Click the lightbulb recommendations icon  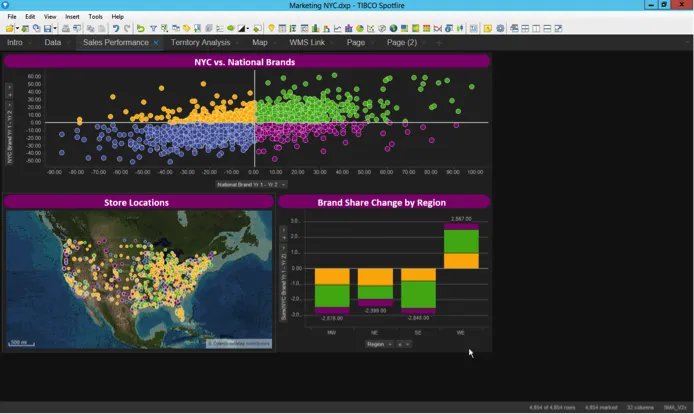(x=271, y=28)
